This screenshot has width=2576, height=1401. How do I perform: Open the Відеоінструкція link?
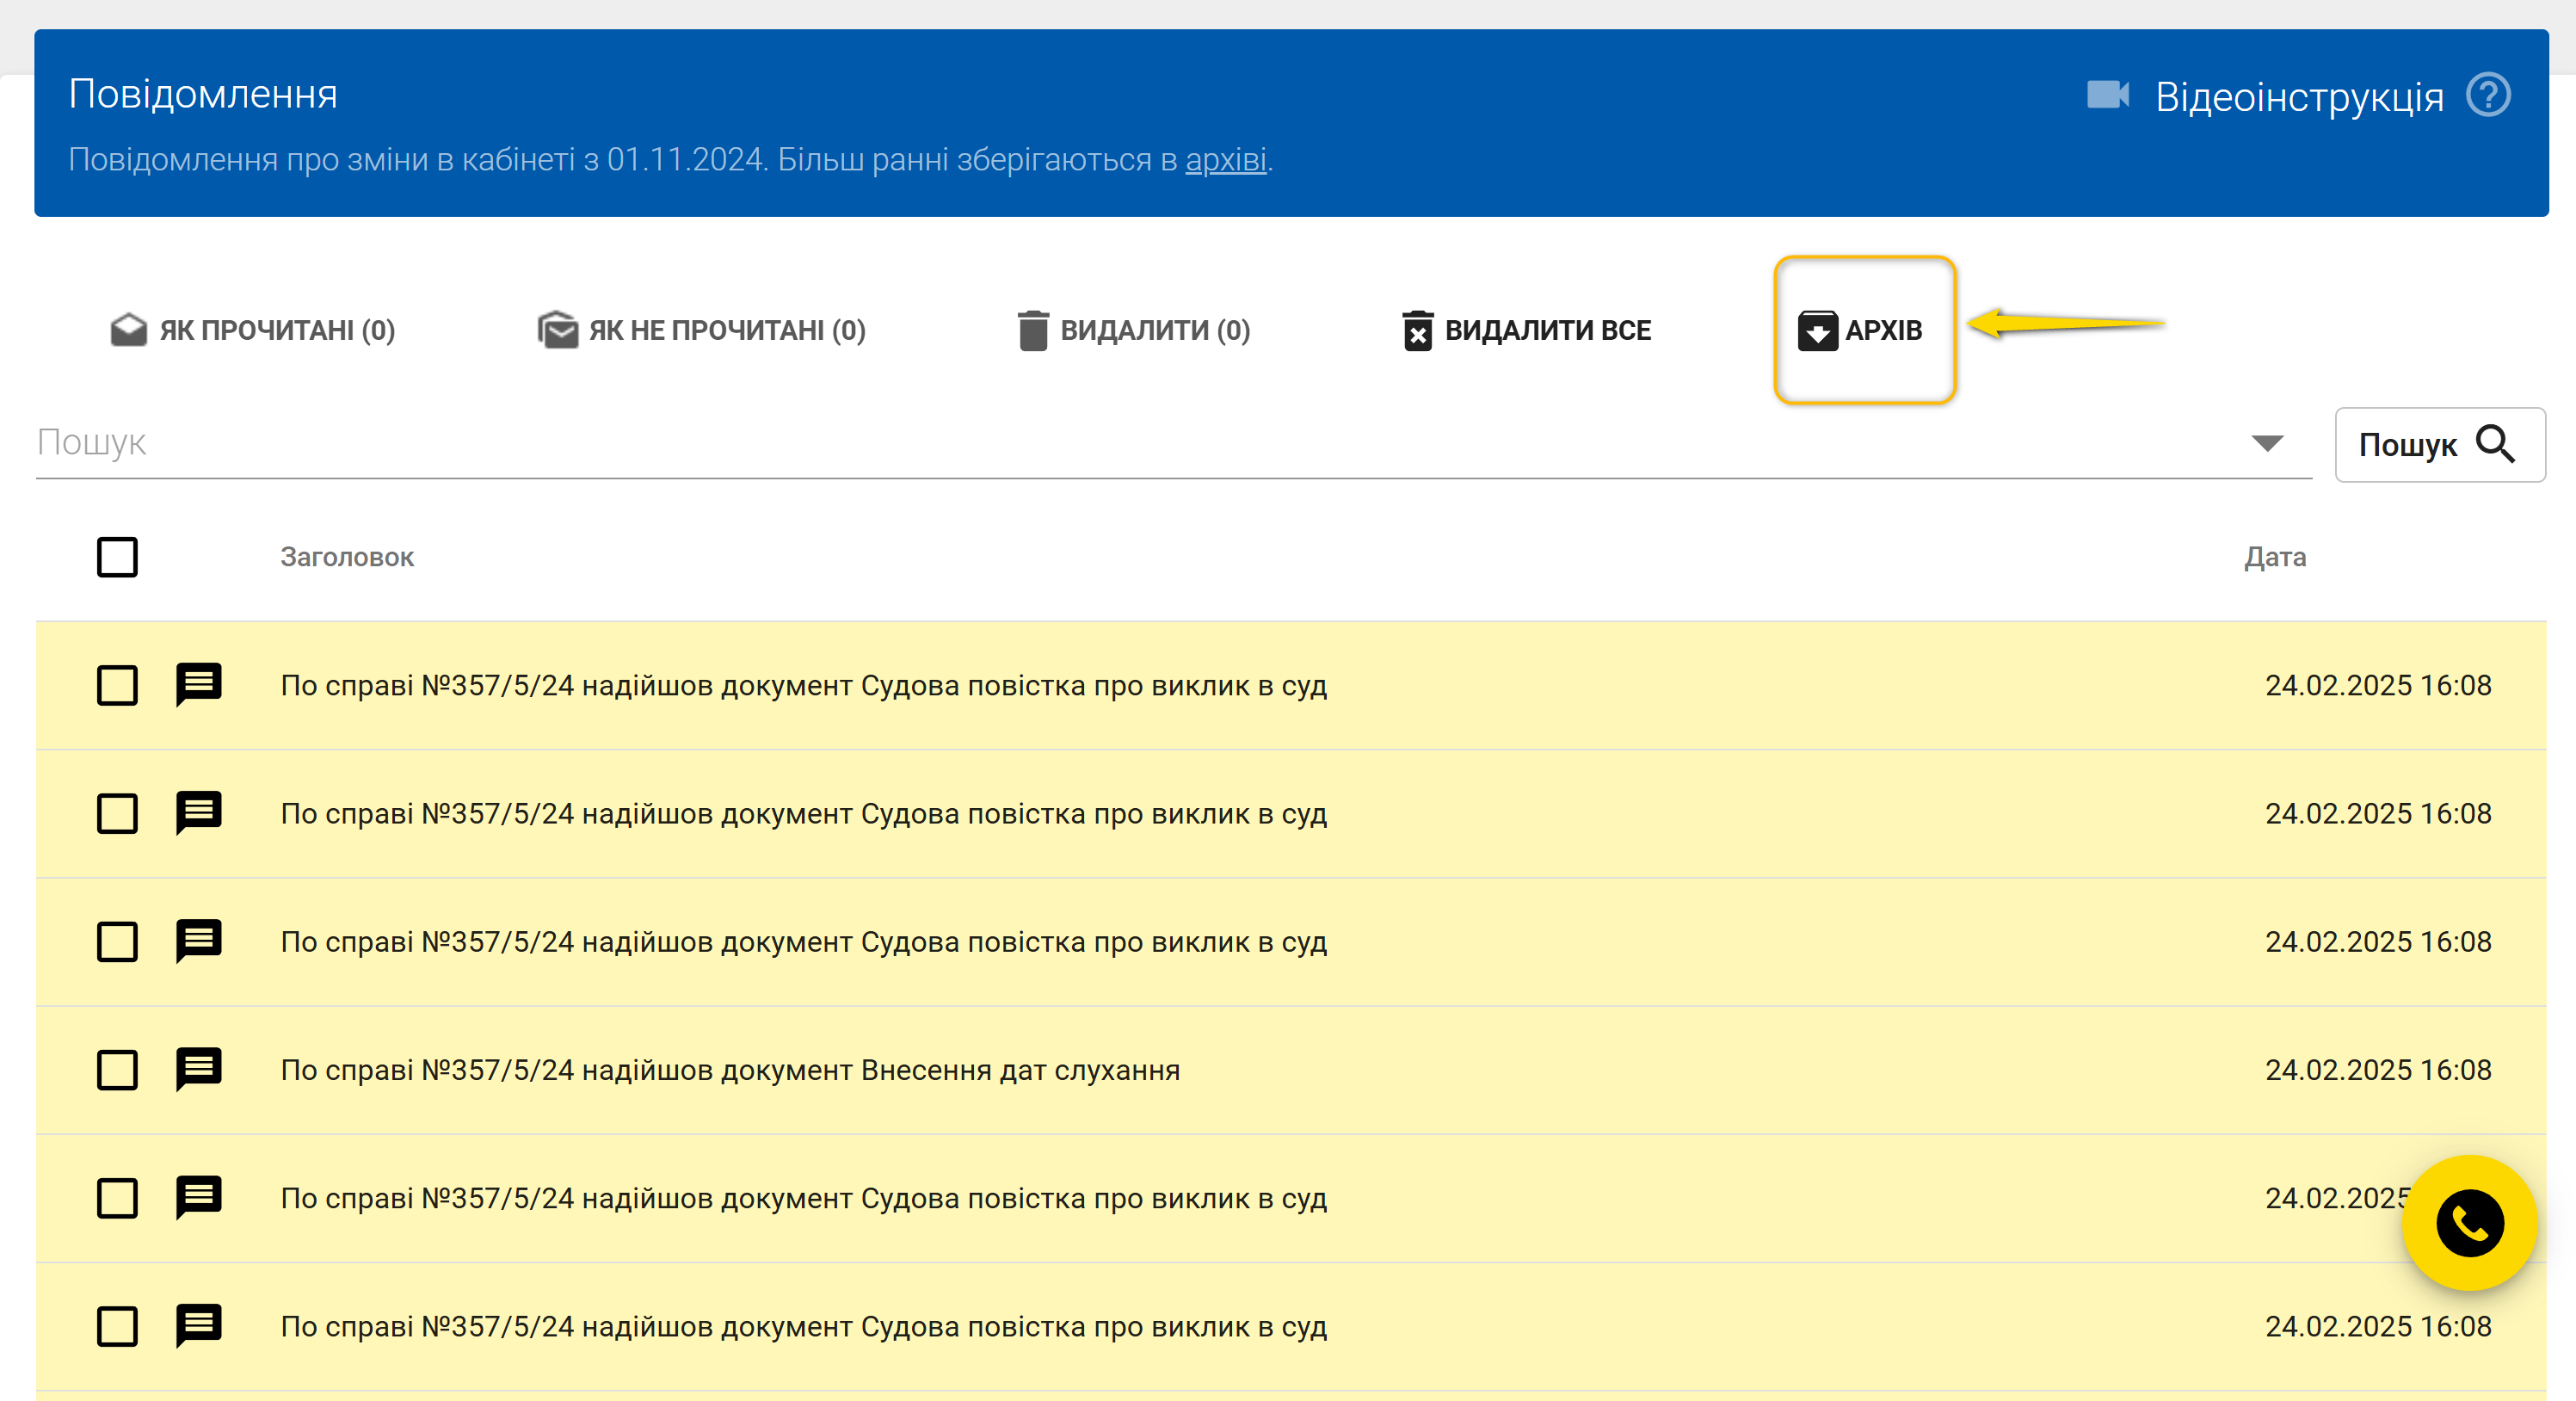2298,97
